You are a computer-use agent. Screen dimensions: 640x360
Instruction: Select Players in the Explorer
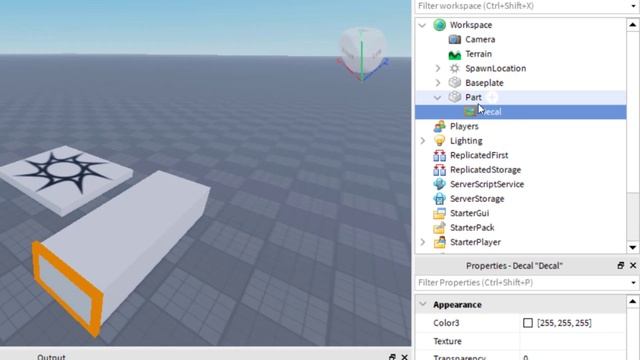coord(464,127)
